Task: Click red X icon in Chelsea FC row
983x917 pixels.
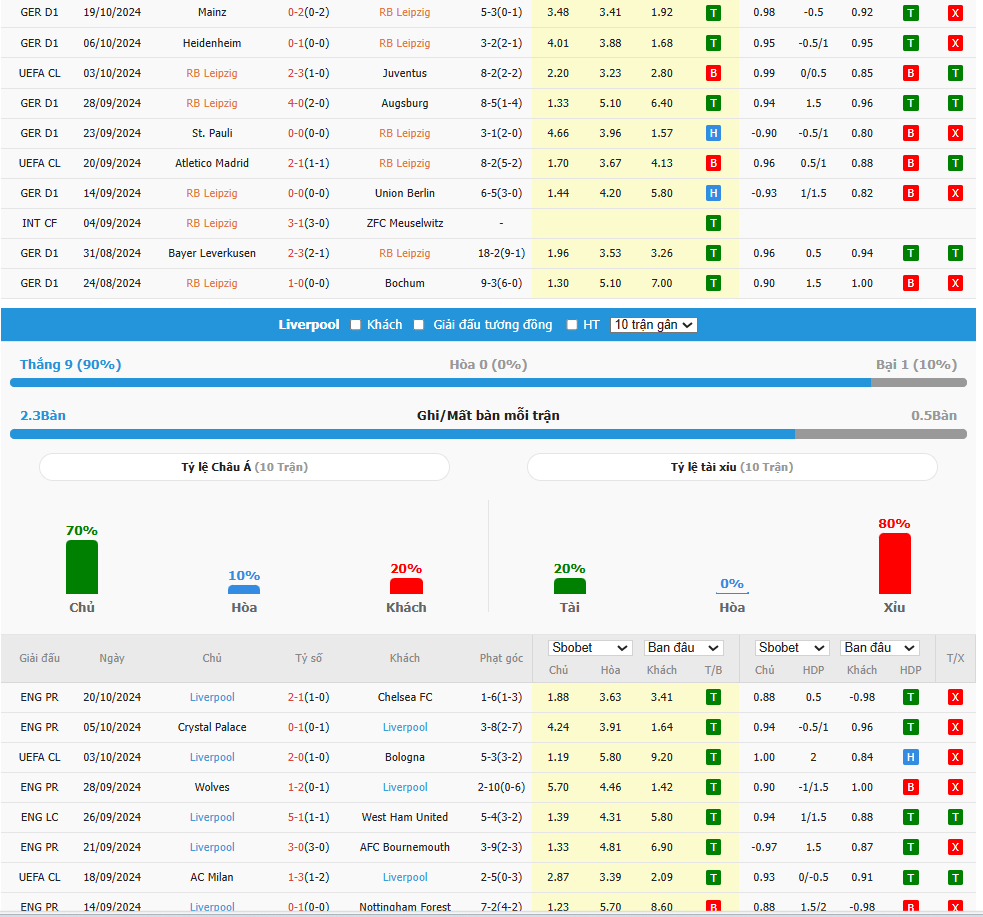Action: 955,697
